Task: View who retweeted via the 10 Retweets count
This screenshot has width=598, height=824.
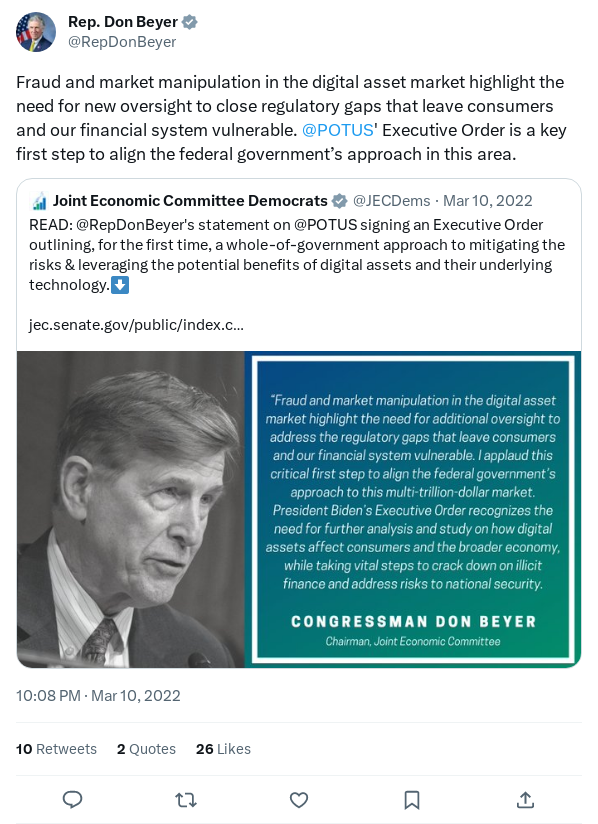Action: coord(56,748)
